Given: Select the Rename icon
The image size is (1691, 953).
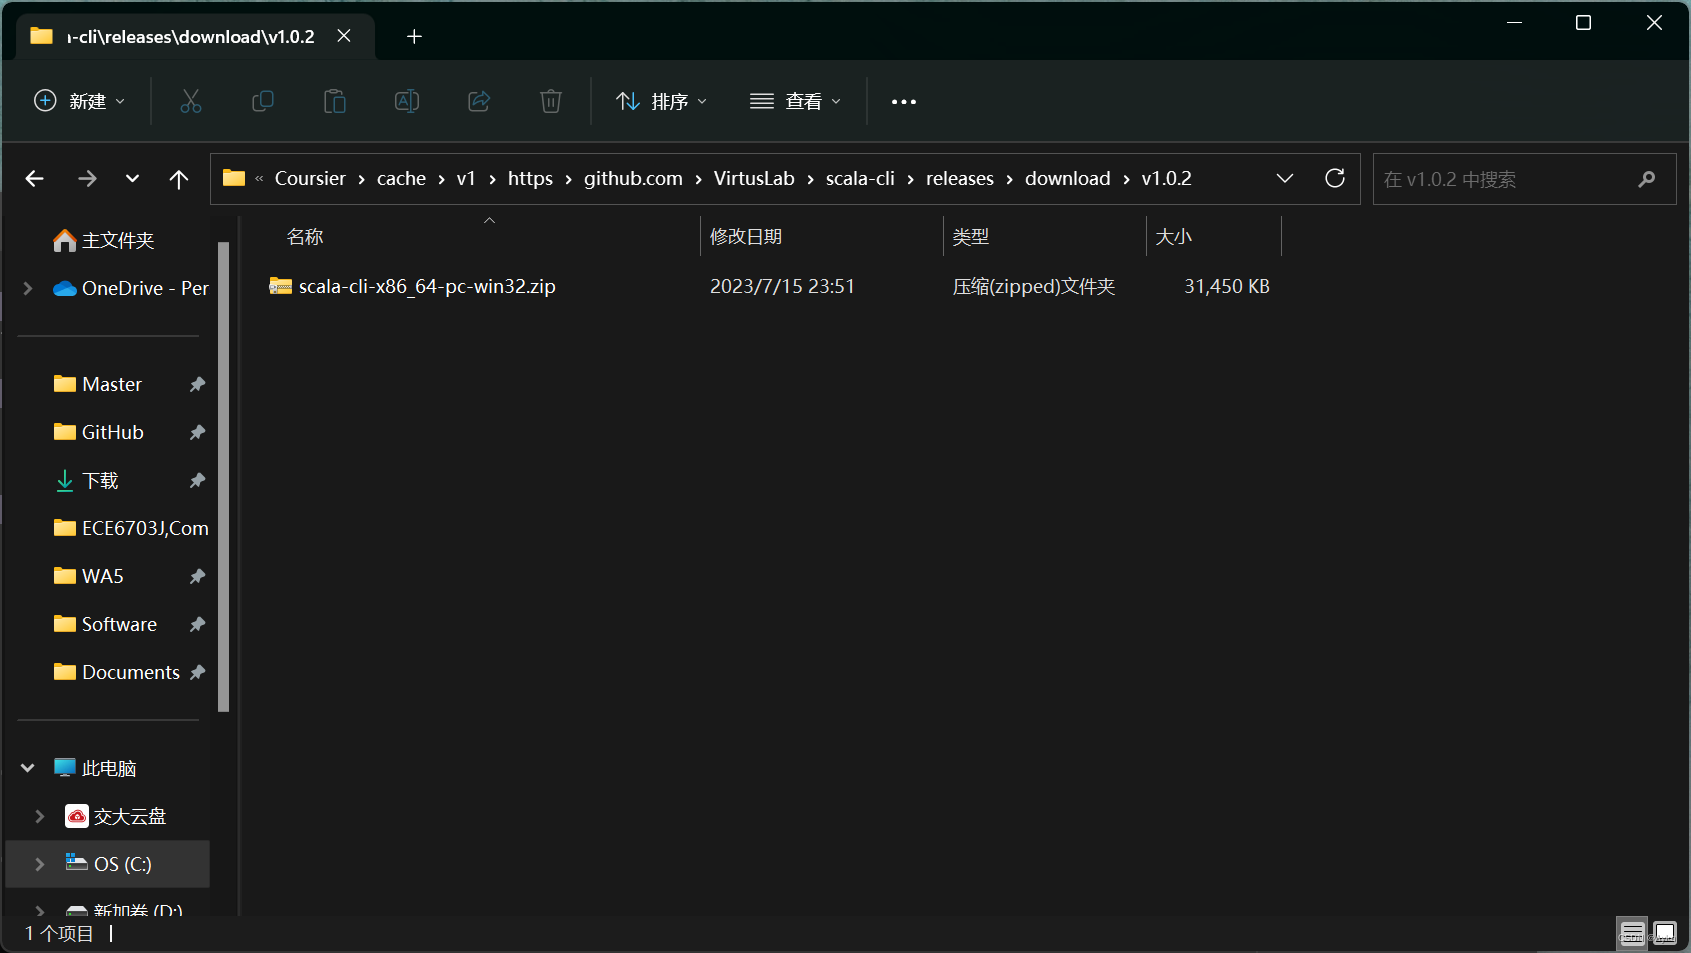Looking at the screenshot, I should point(407,101).
